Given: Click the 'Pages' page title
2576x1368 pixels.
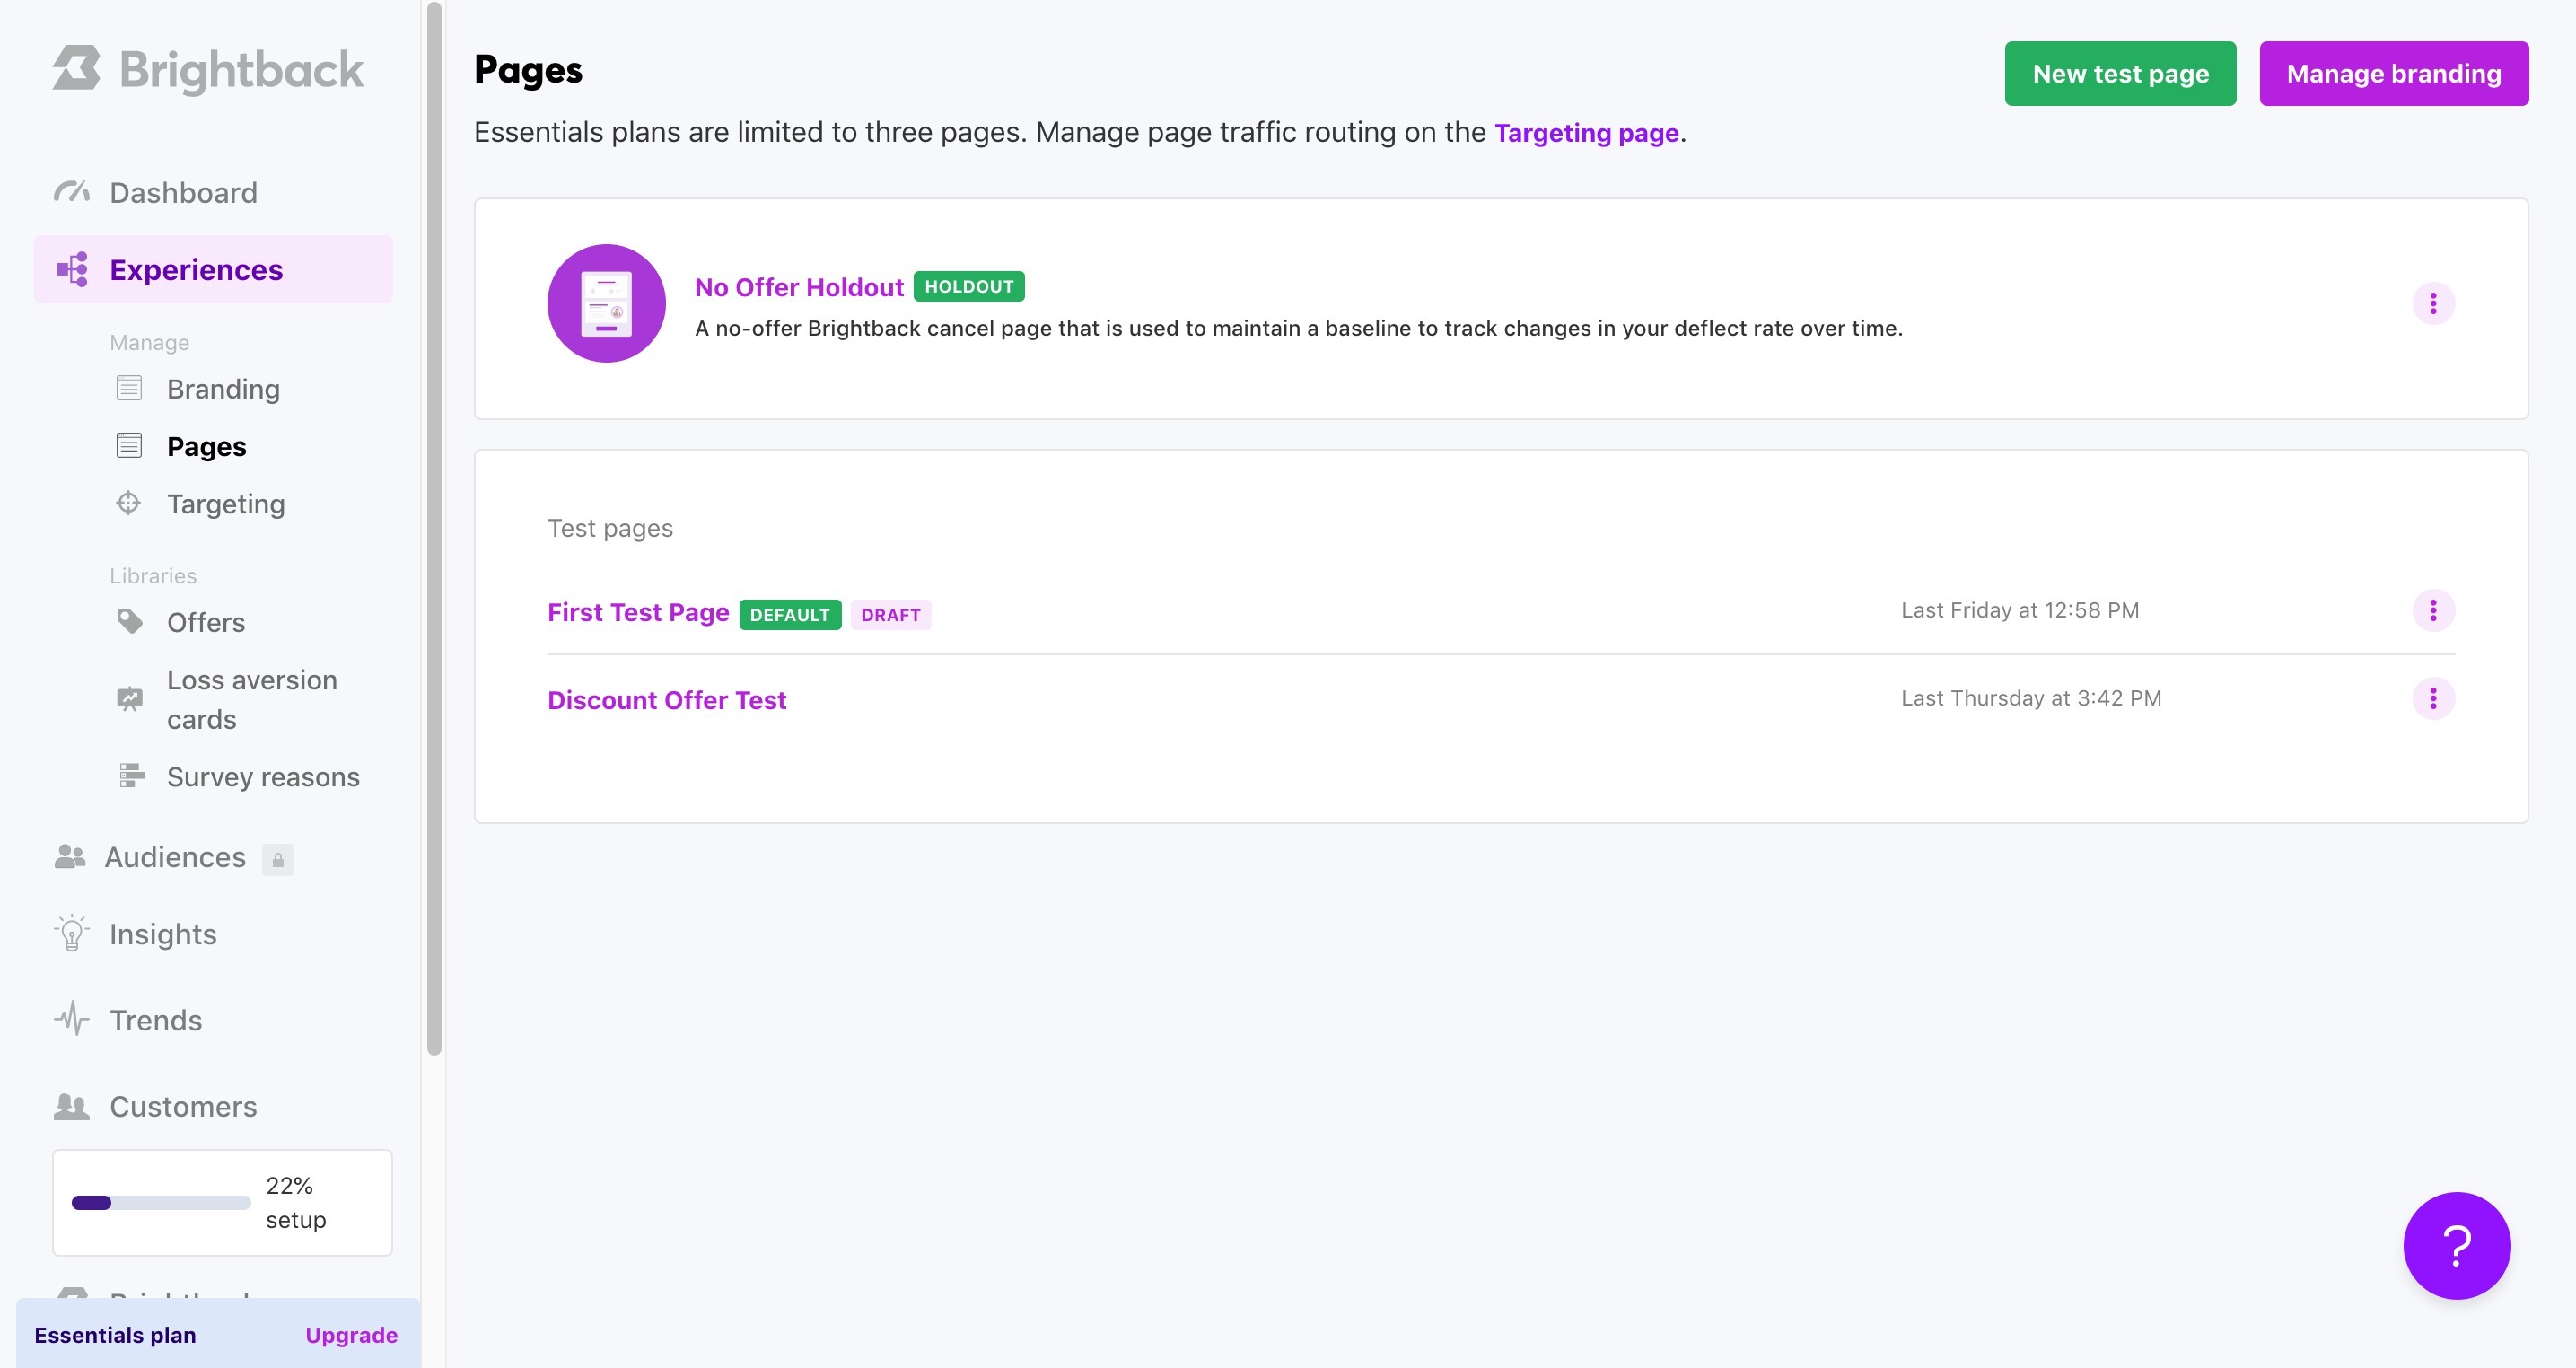Looking at the screenshot, I should (528, 69).
